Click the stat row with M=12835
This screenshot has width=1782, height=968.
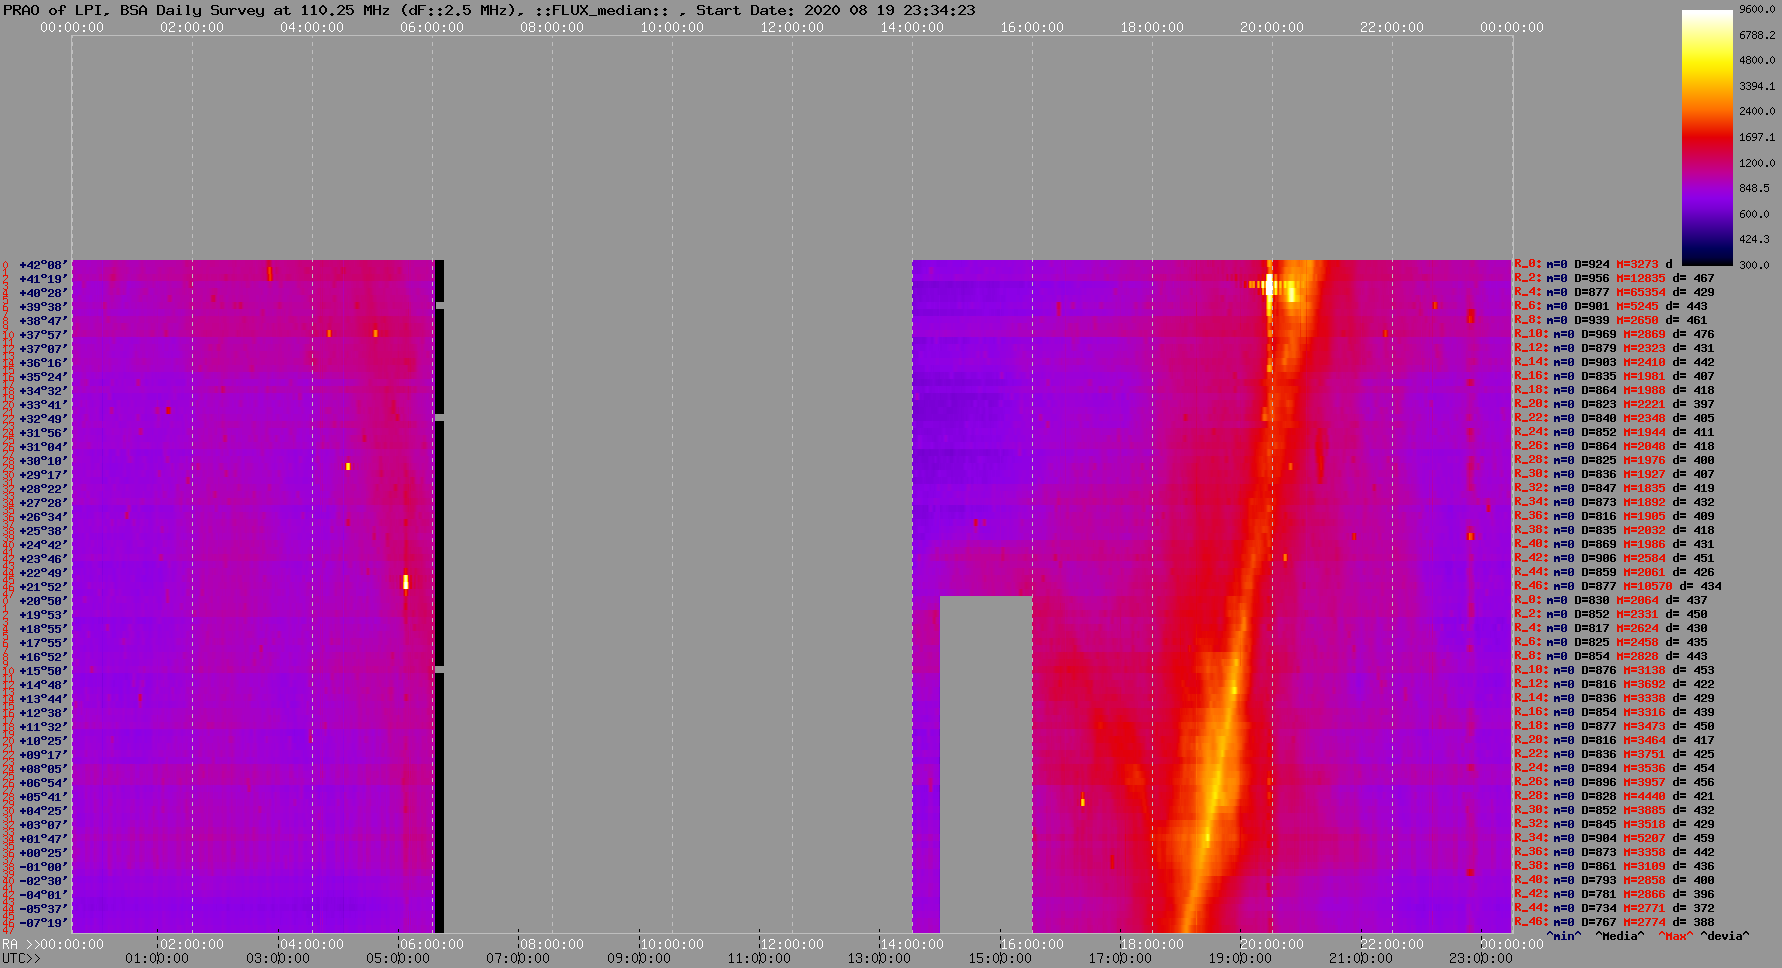pyautogui.click(x=1614, y=278)
